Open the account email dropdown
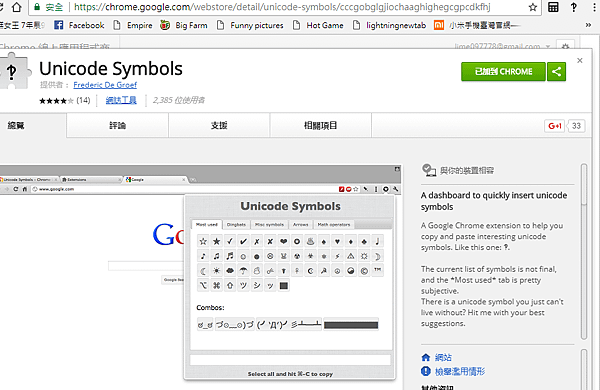 (502, 46)
